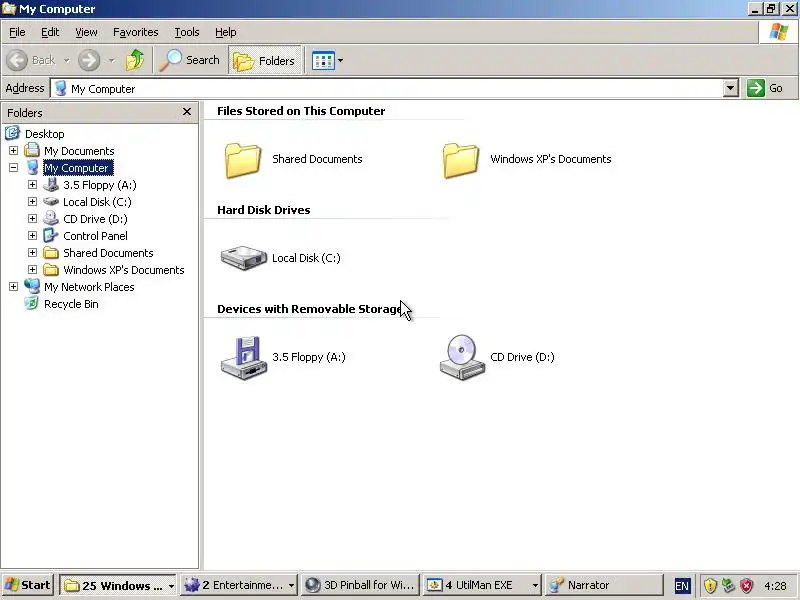This screenshot has width=800, height=600.
Task: Select My Network Places tree icon
Action: pyautogui.click(x=32, y=286)
